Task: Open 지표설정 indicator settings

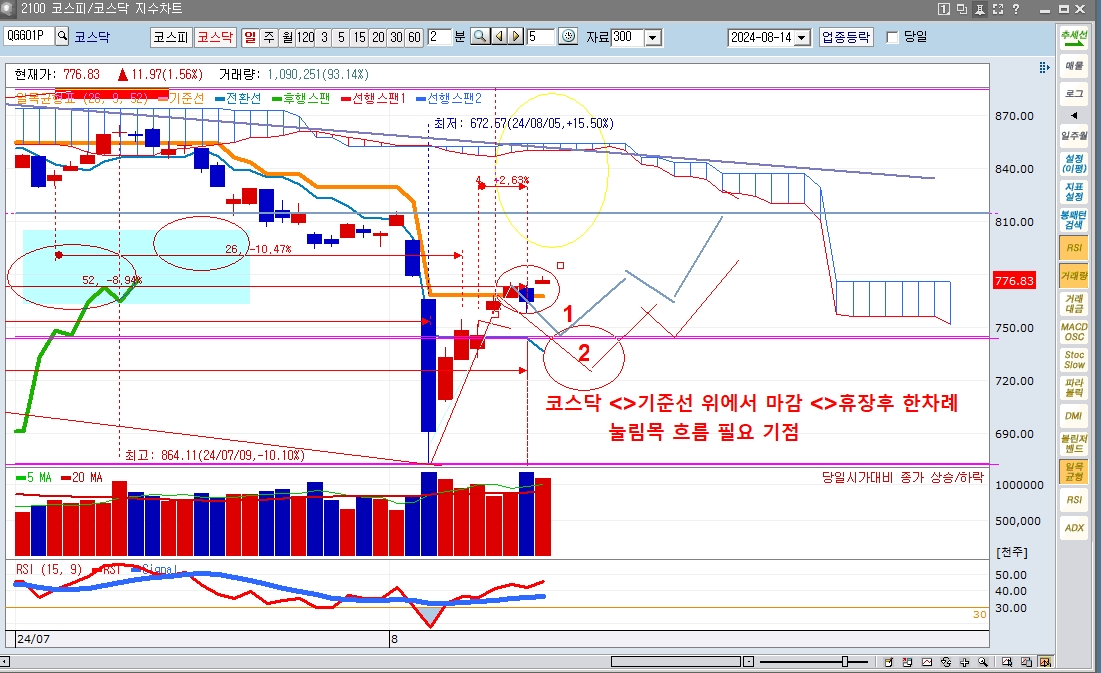Action: point(1074,191)
